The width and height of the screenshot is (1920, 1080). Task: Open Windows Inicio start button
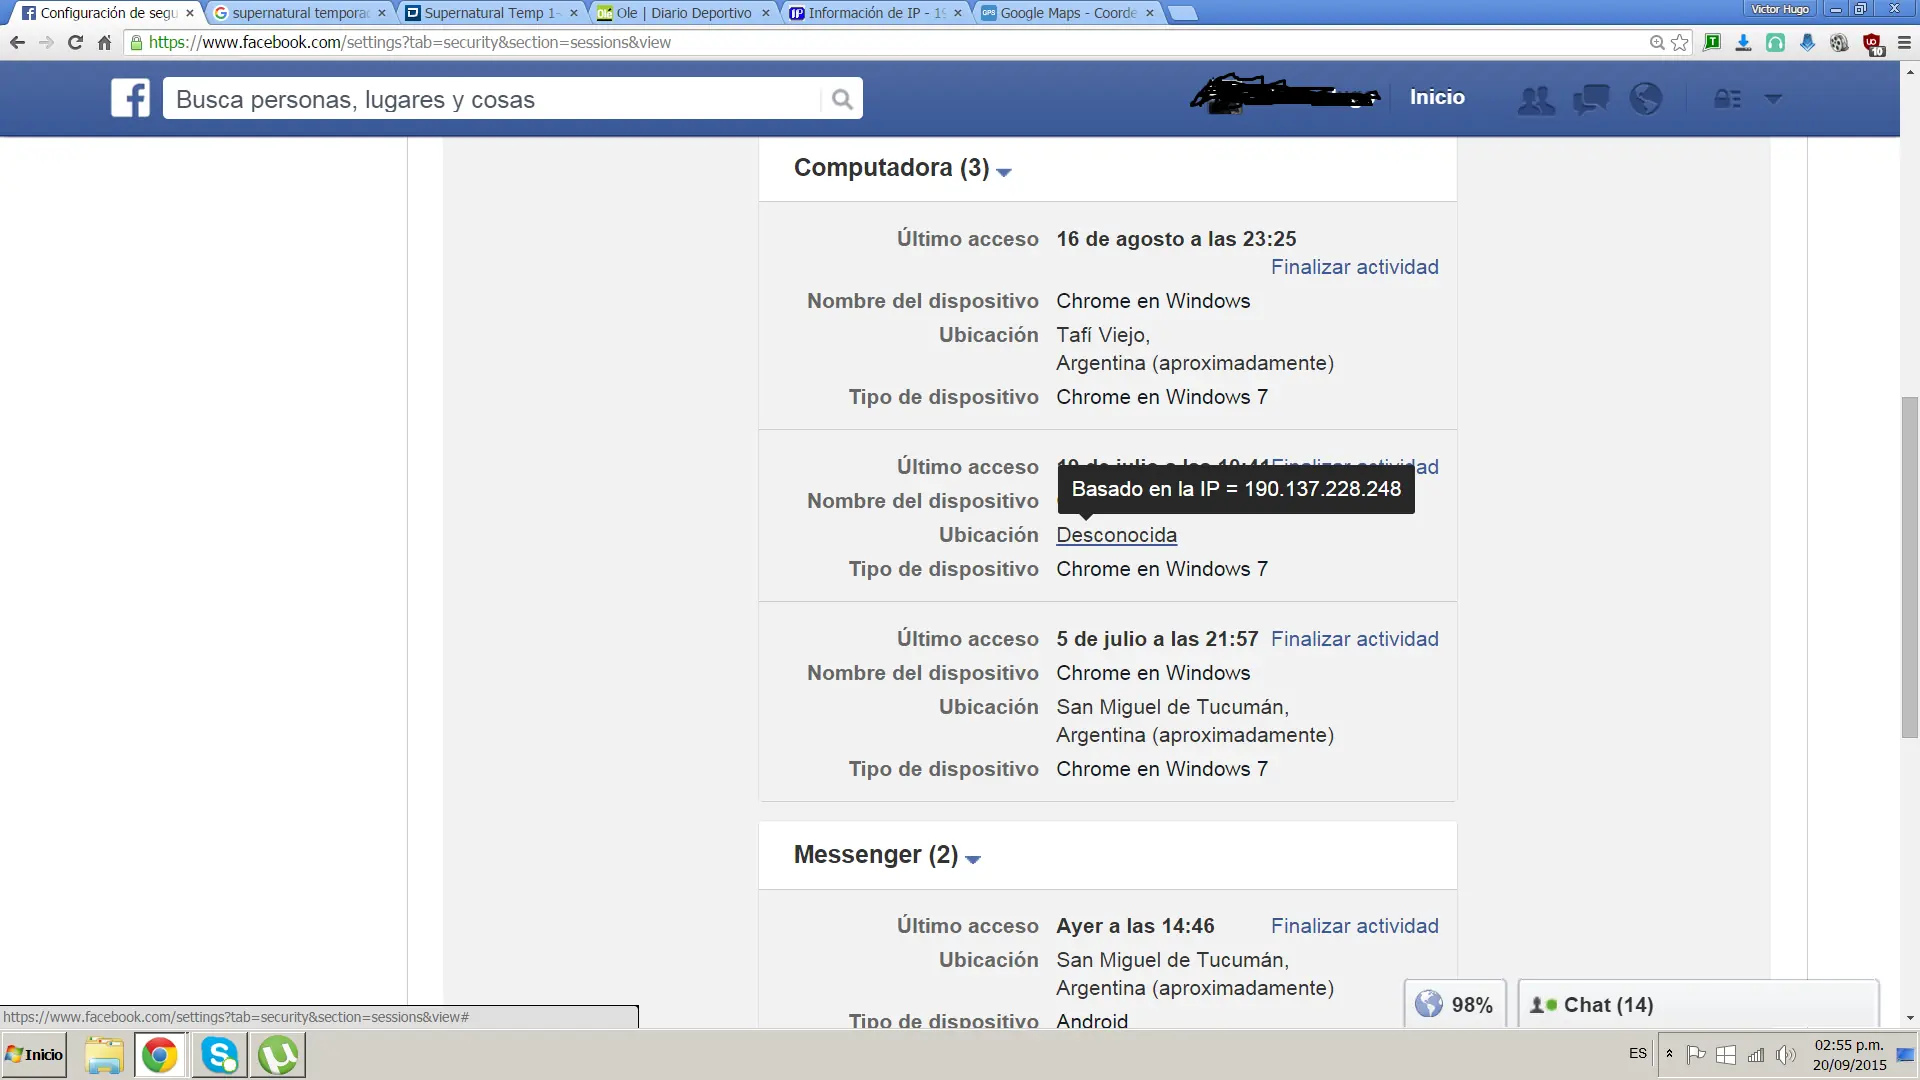(35, 1055)
